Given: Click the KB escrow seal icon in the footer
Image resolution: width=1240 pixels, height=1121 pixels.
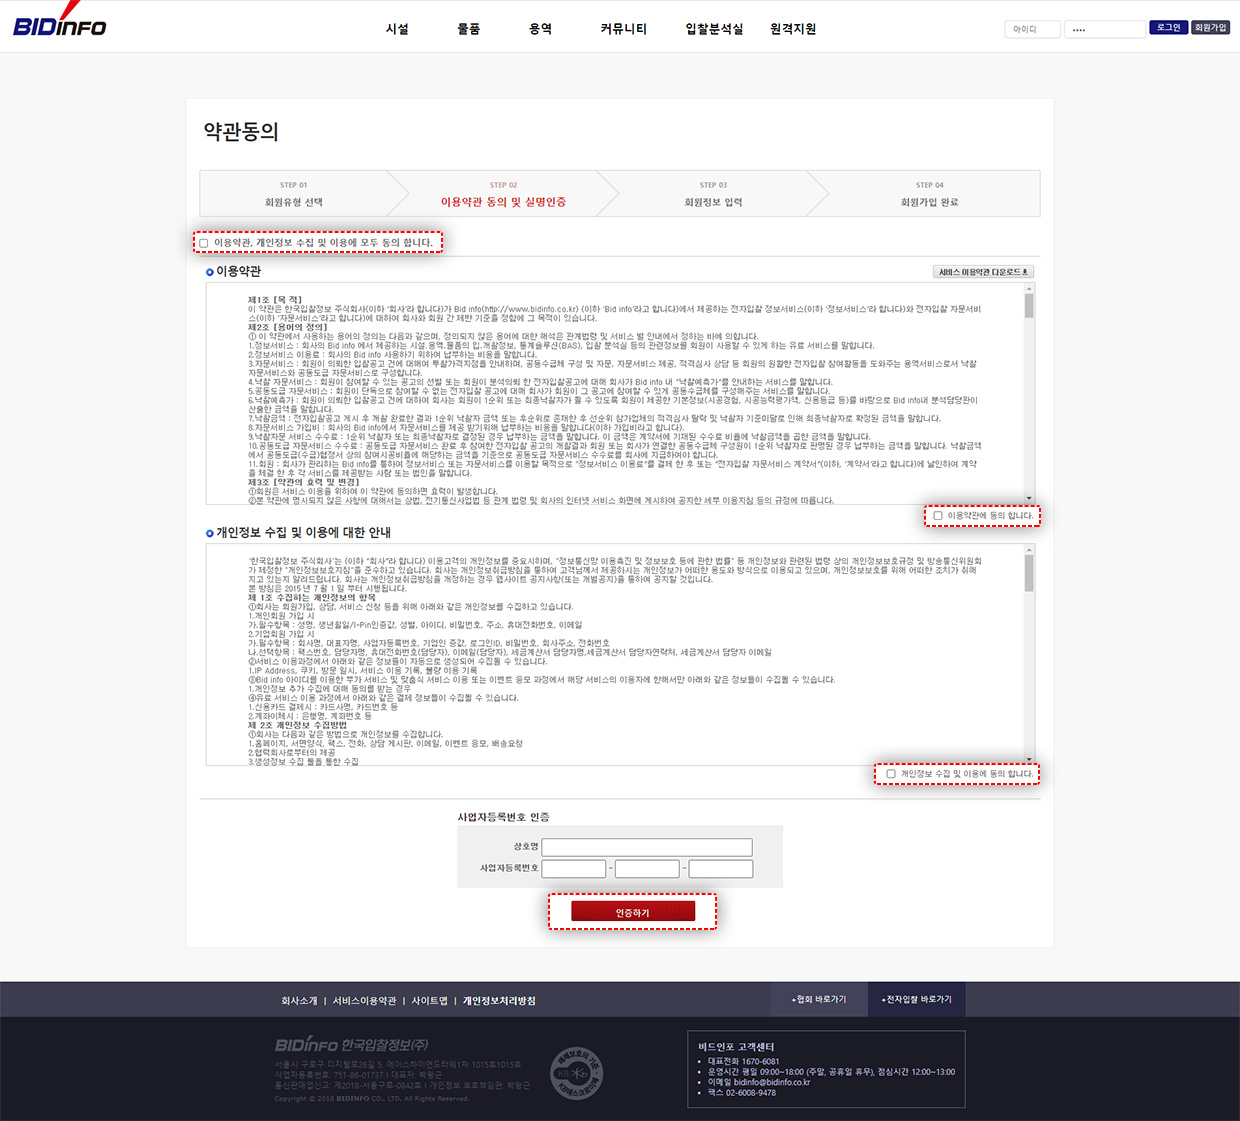Looking at the screenshot, I should pos(579,1072).
